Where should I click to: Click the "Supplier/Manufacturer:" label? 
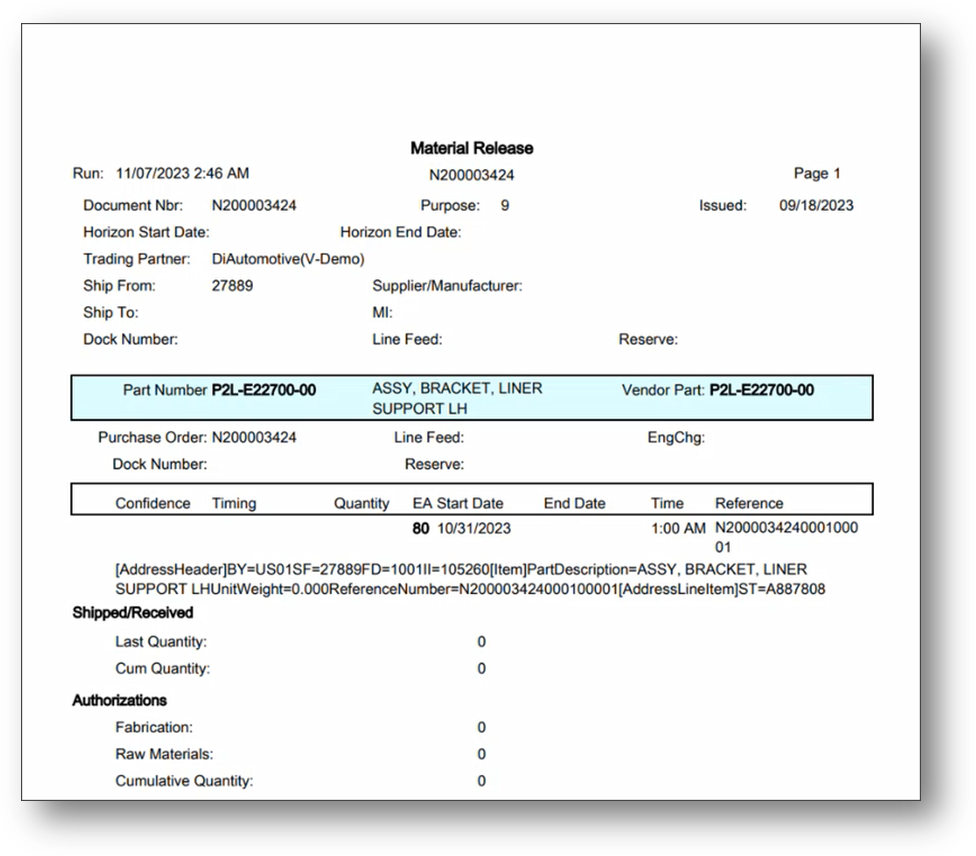click(x=448, y=286)
